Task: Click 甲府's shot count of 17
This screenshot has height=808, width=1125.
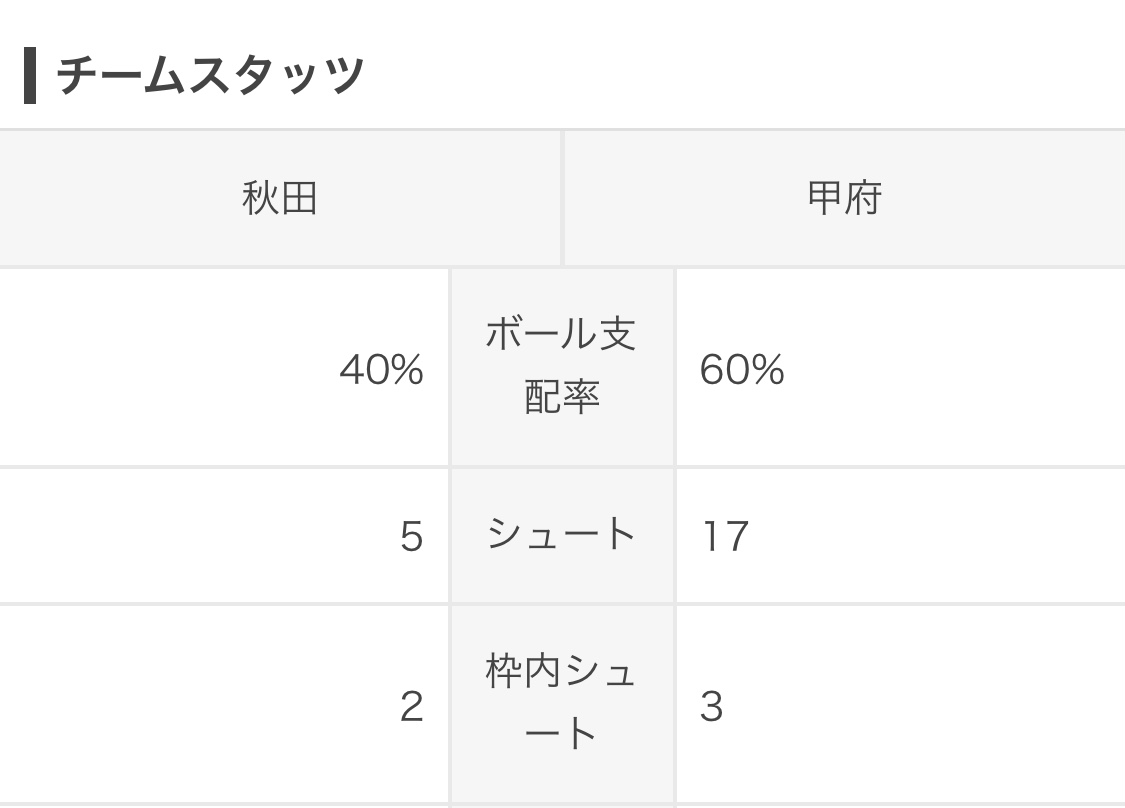Action: [725, 537]
